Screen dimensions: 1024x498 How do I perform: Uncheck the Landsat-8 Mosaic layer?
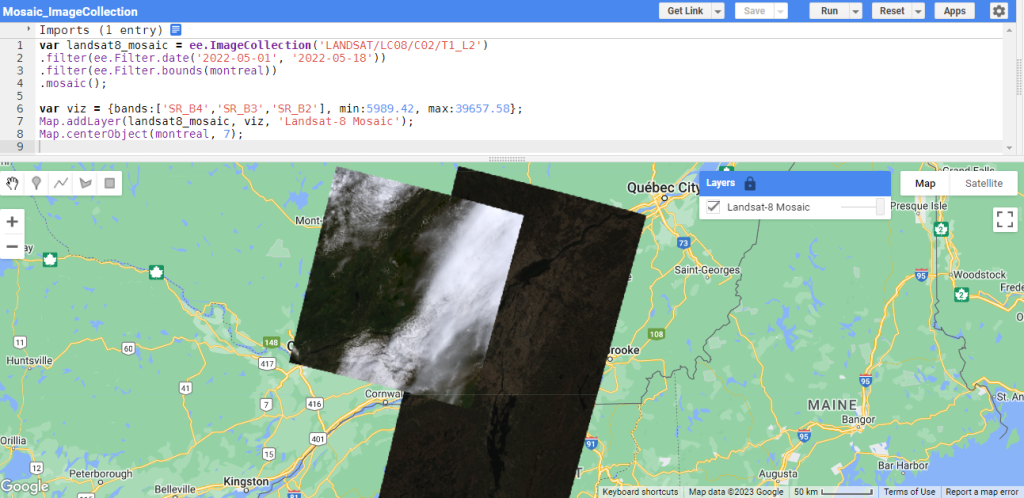[714, 207]
